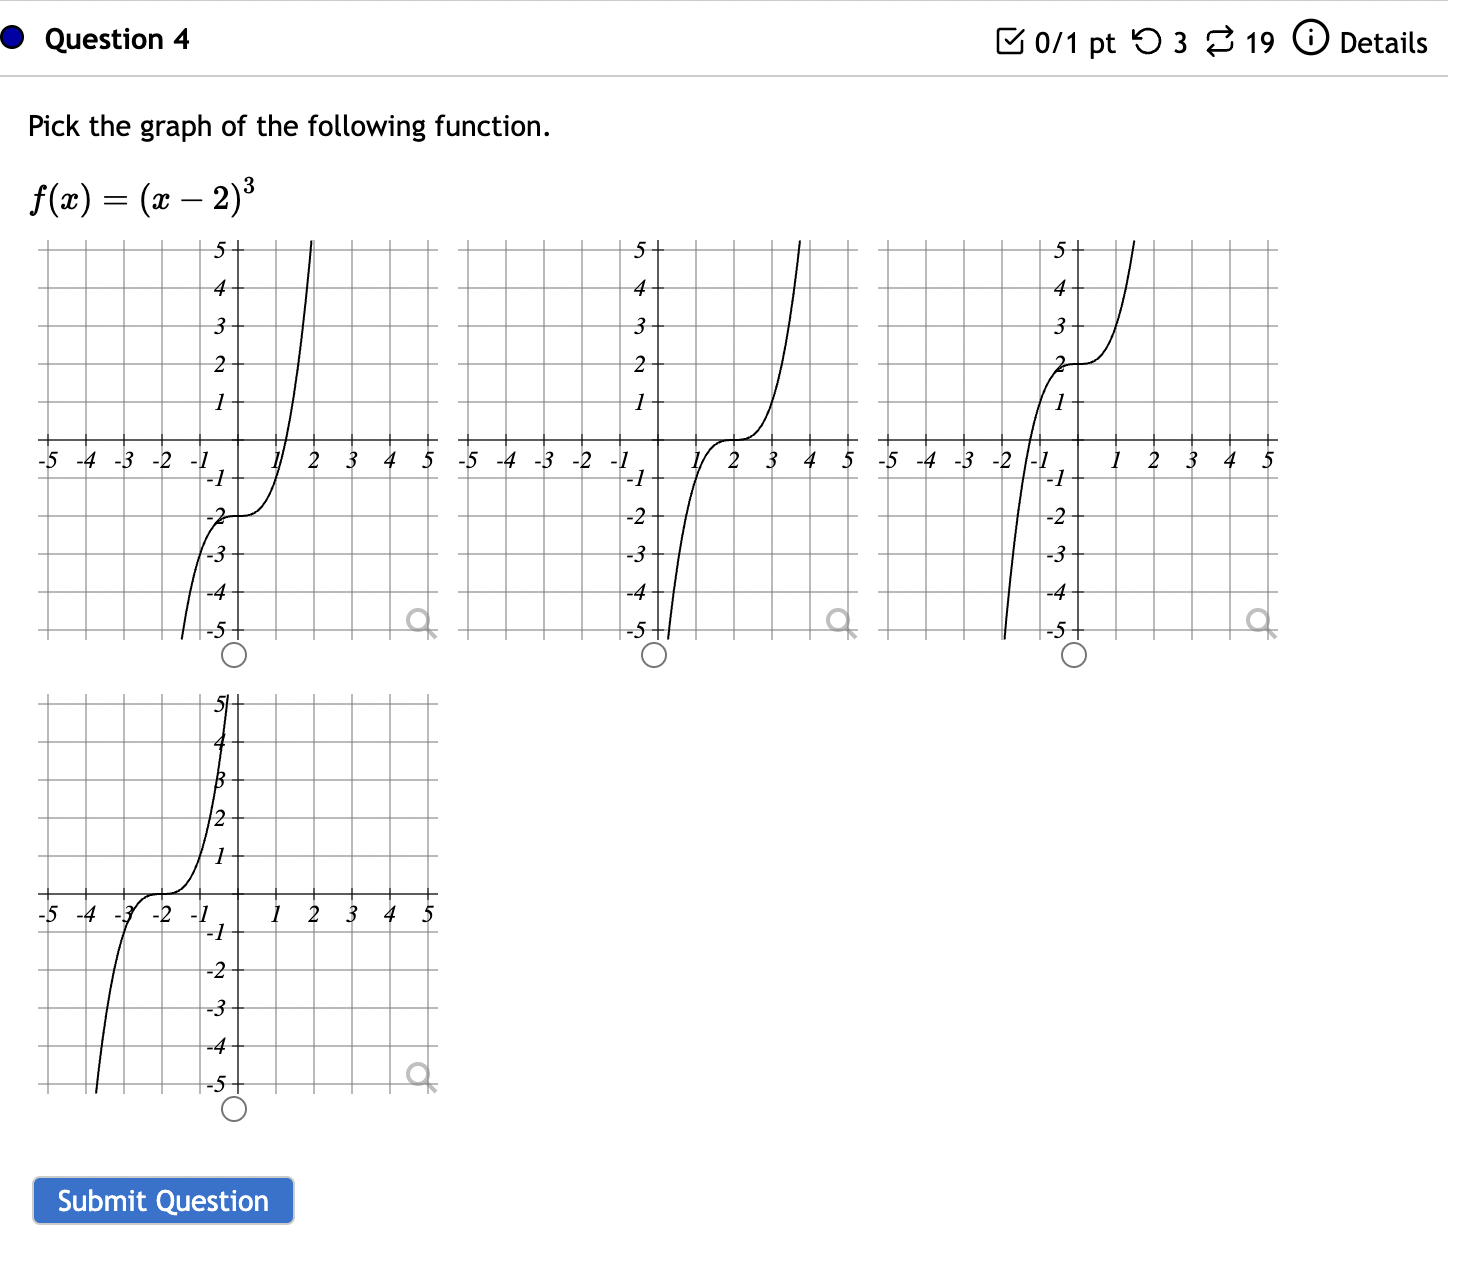
Task: Select the radio button under the bottom graph
Action: [x=233, y=1107]
